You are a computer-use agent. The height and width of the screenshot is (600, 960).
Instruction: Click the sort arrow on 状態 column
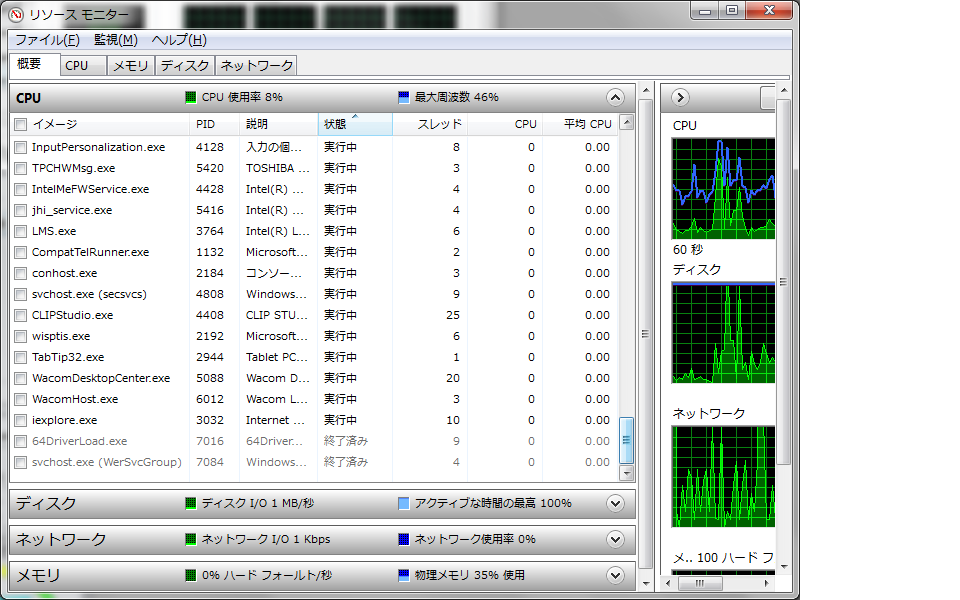[355, 116]
